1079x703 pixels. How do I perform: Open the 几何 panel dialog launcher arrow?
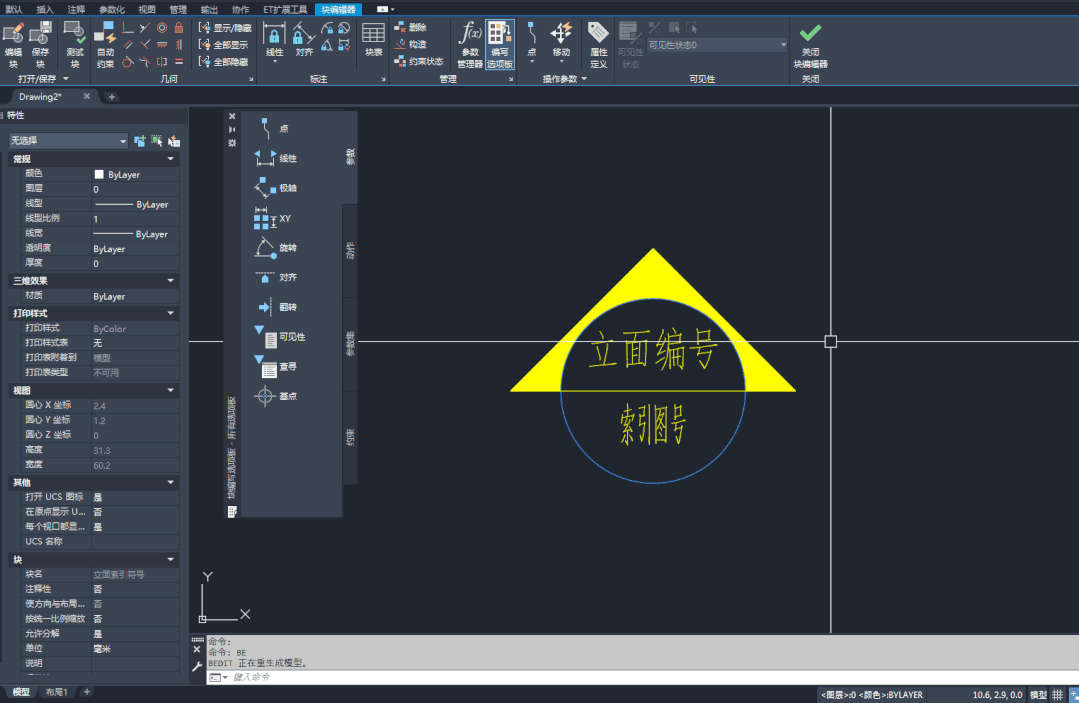(x=251, y=80)
